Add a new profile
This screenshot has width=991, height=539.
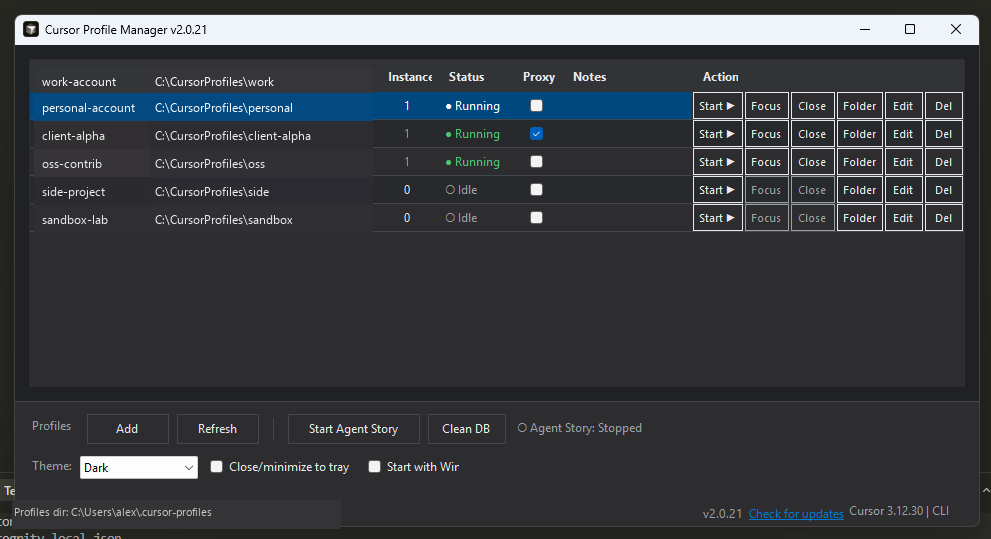pos(128,429)
